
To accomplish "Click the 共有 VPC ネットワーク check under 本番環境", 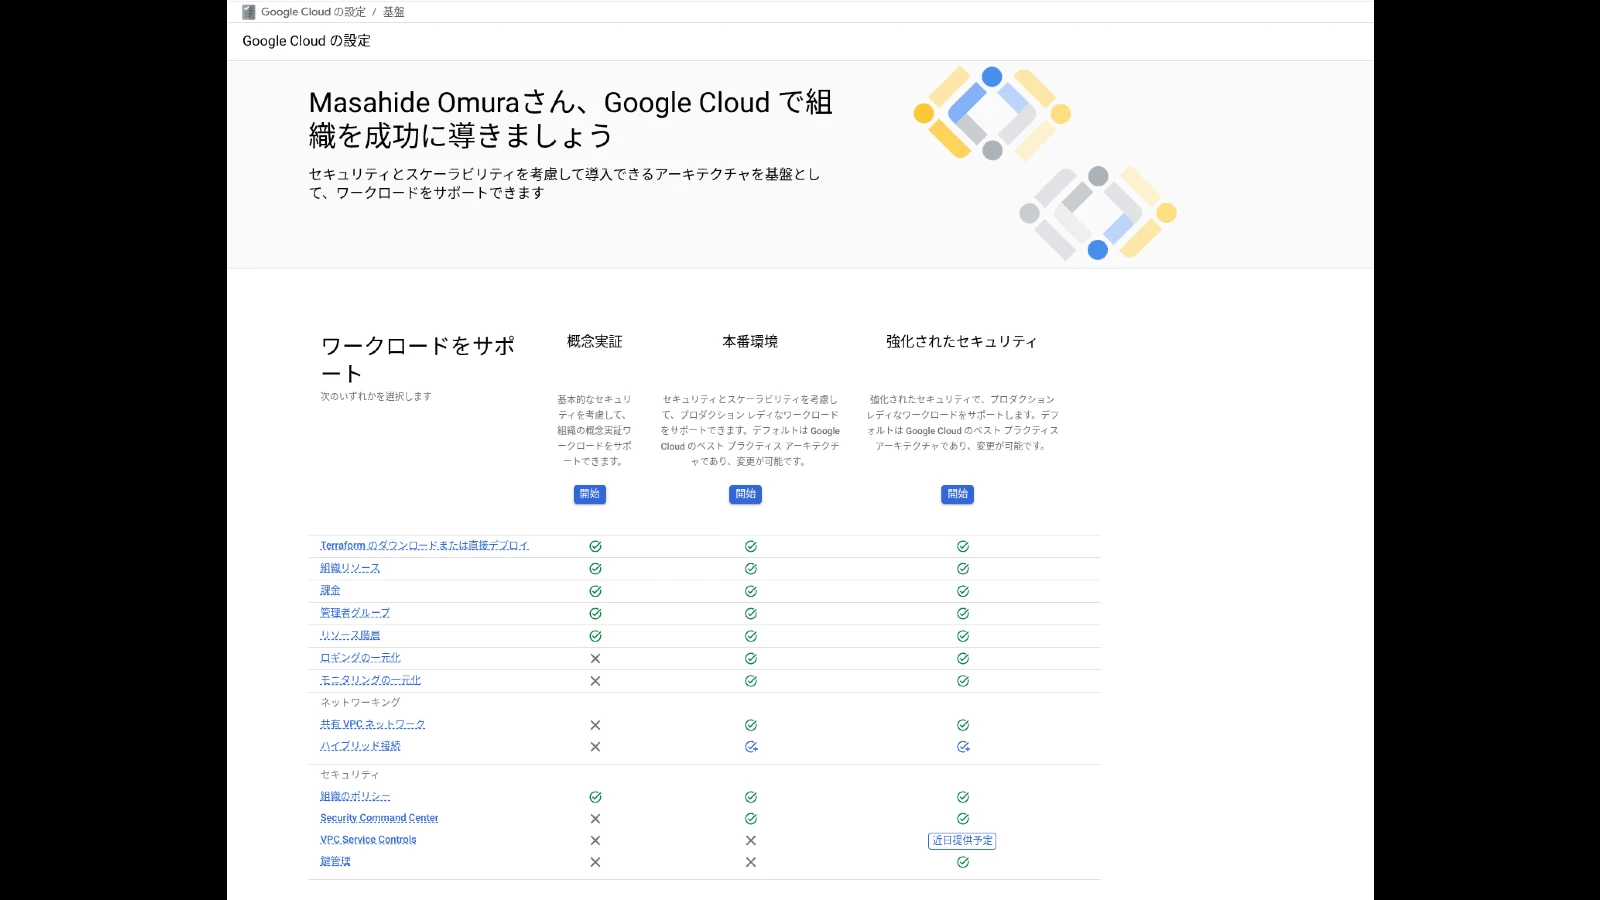I will [x=751, y=725].
